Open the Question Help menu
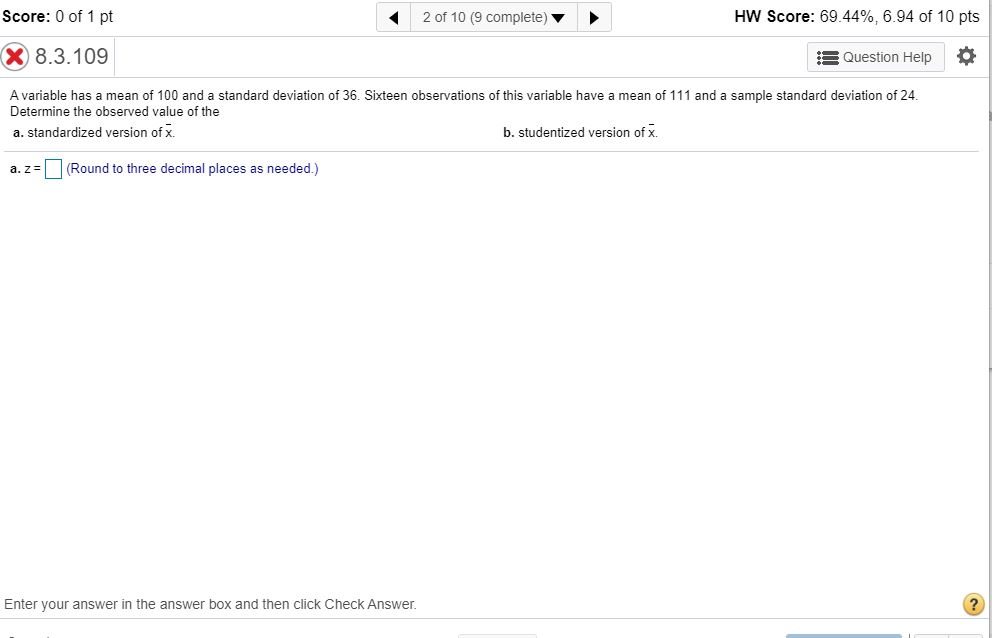The image size is (992, 638). pyautogui.click(x=876, y=57)
